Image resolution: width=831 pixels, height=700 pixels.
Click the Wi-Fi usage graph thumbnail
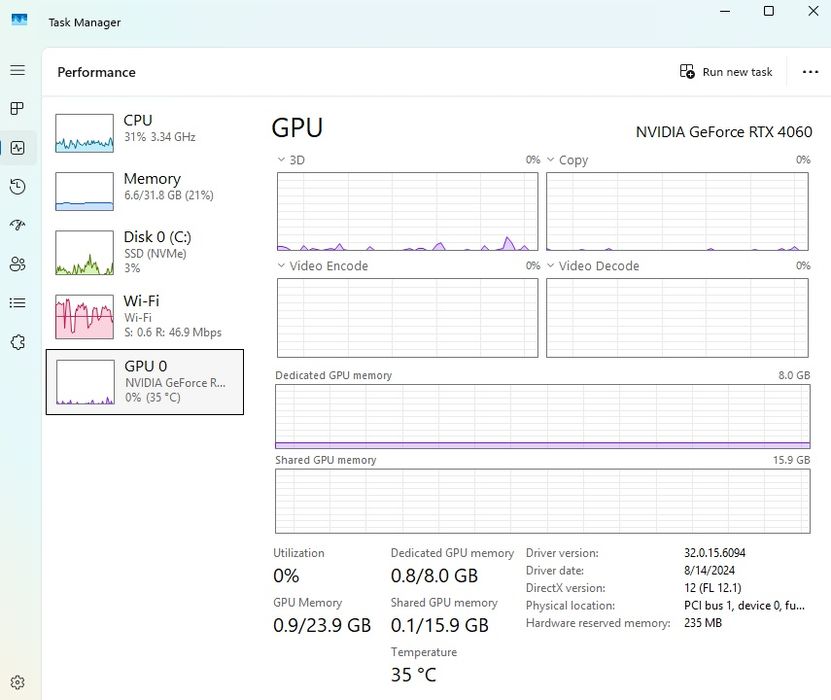(x=84, y=317)
